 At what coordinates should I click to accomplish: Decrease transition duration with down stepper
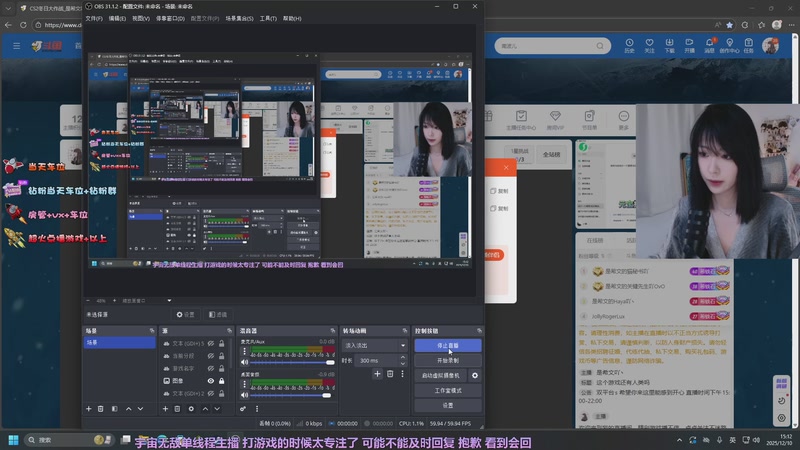pos(403,363)
